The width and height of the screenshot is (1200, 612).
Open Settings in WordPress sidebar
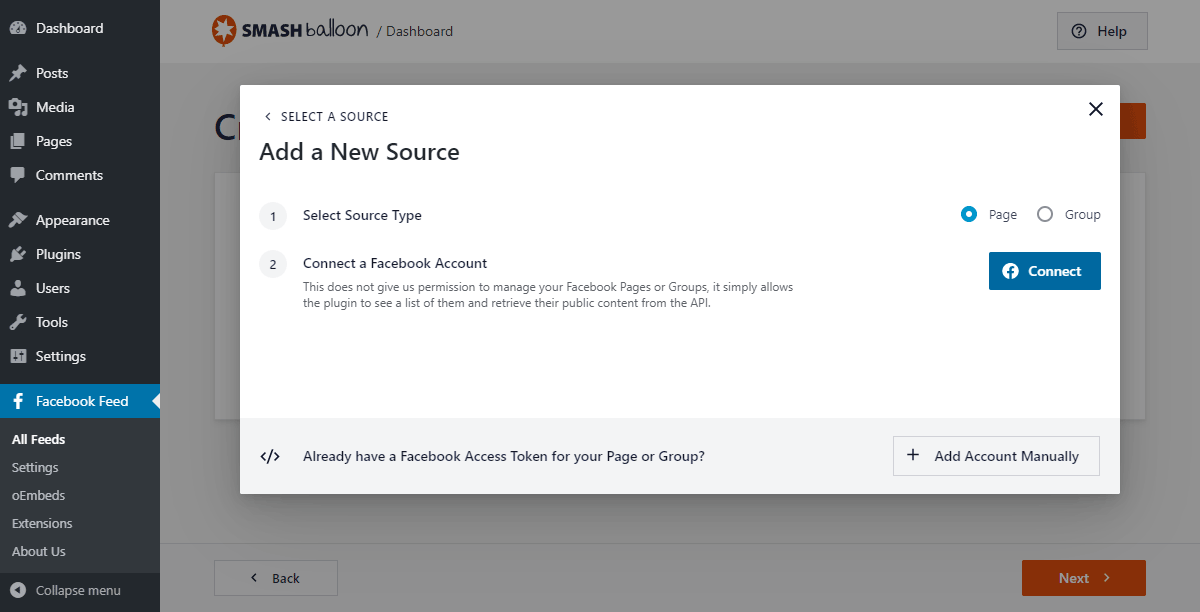(x=60, y=356)
